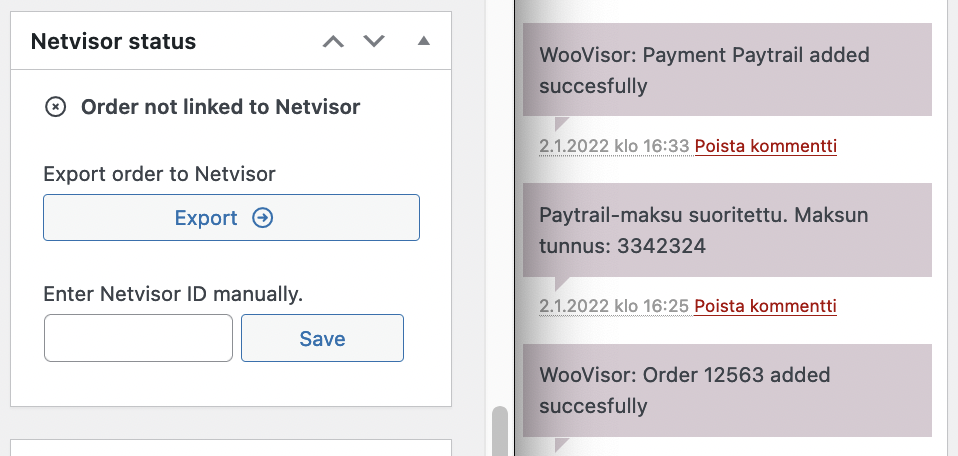Click the Export order to Netvisor label
The image size is (958, 456).
tap(159, 174)
